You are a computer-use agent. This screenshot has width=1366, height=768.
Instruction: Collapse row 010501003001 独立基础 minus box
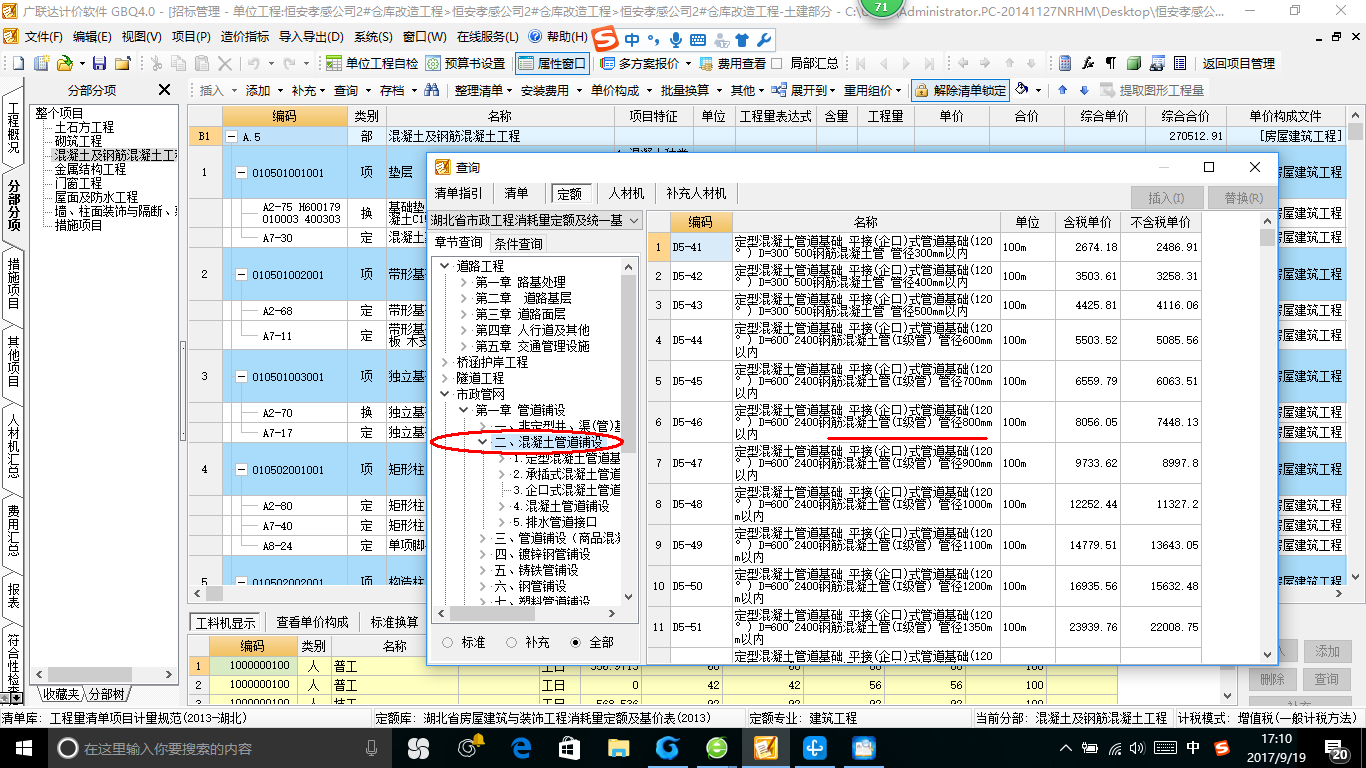point(241,377)
